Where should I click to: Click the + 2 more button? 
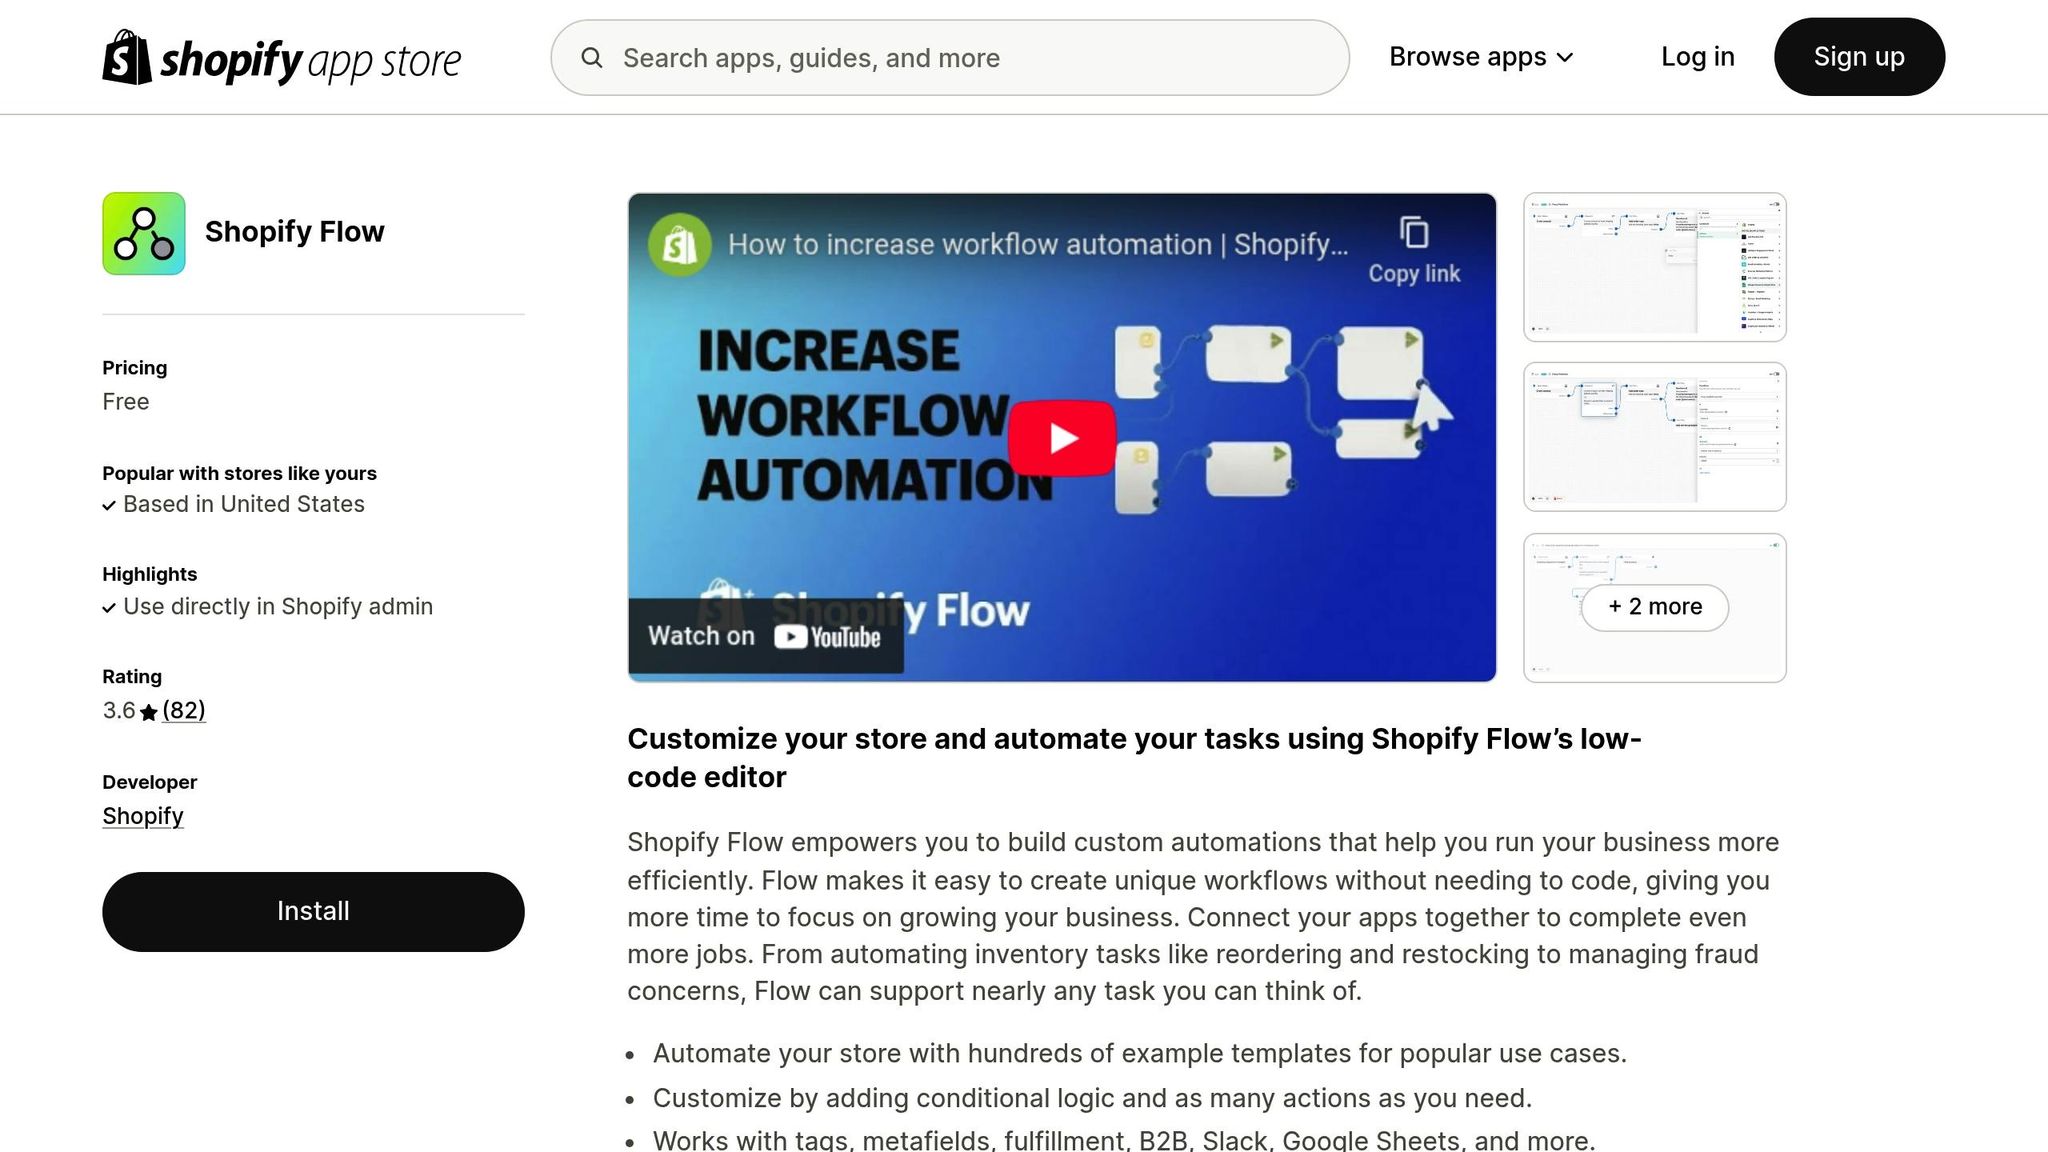point(1655,607)
